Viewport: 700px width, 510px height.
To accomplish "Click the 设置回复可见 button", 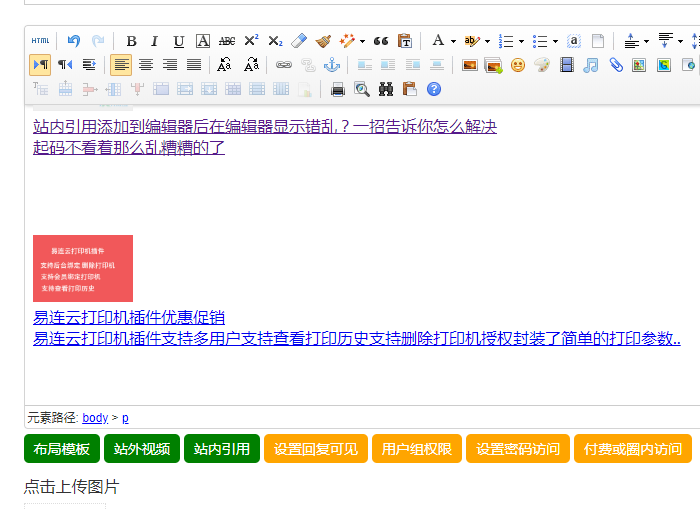I will click(316, 449).
